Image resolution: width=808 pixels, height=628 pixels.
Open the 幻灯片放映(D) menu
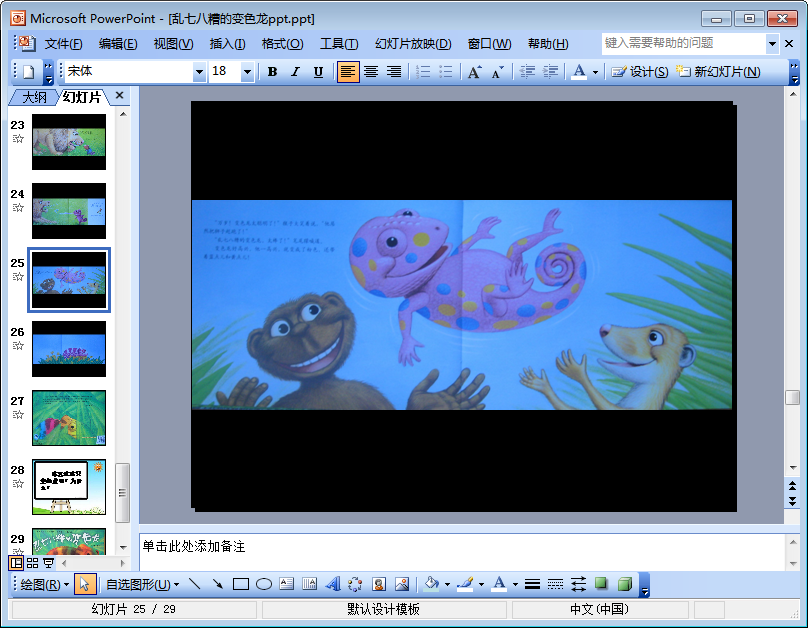click(413, 44)
